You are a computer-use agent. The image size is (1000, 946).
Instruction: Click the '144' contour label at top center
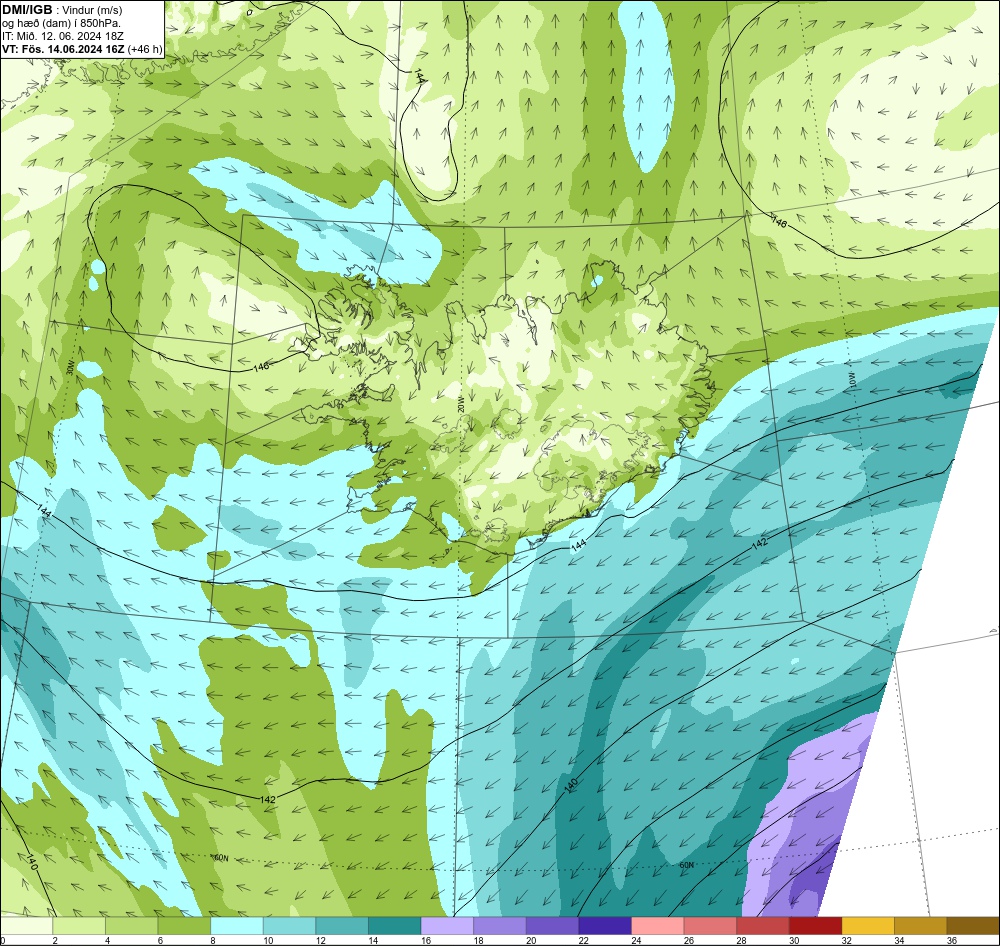pyautogui.click(x=419, y=77)
